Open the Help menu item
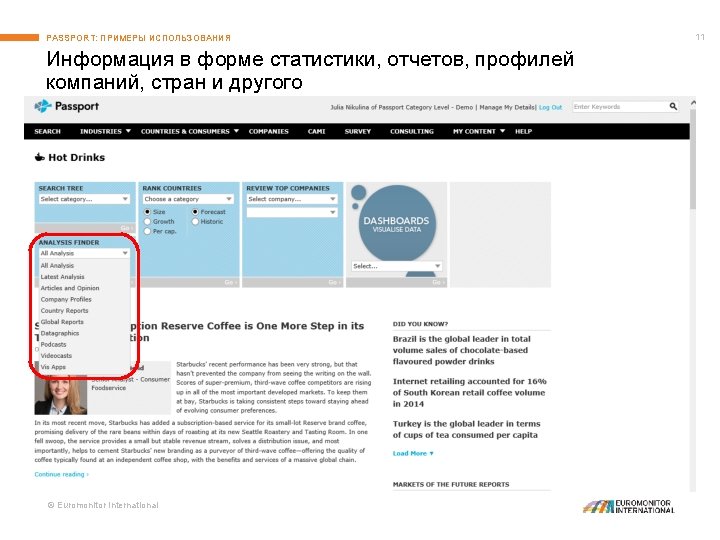Viewport: 720px width, 540px height. click(523, 131)
